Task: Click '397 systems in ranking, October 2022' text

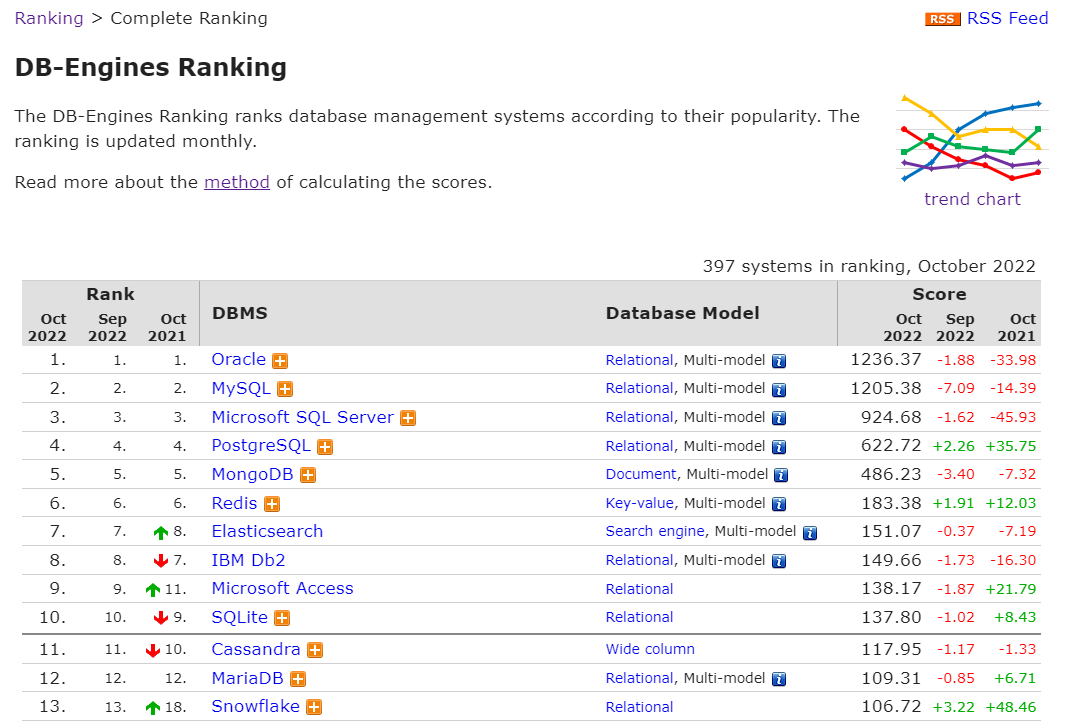Action: tap(869, 266)
